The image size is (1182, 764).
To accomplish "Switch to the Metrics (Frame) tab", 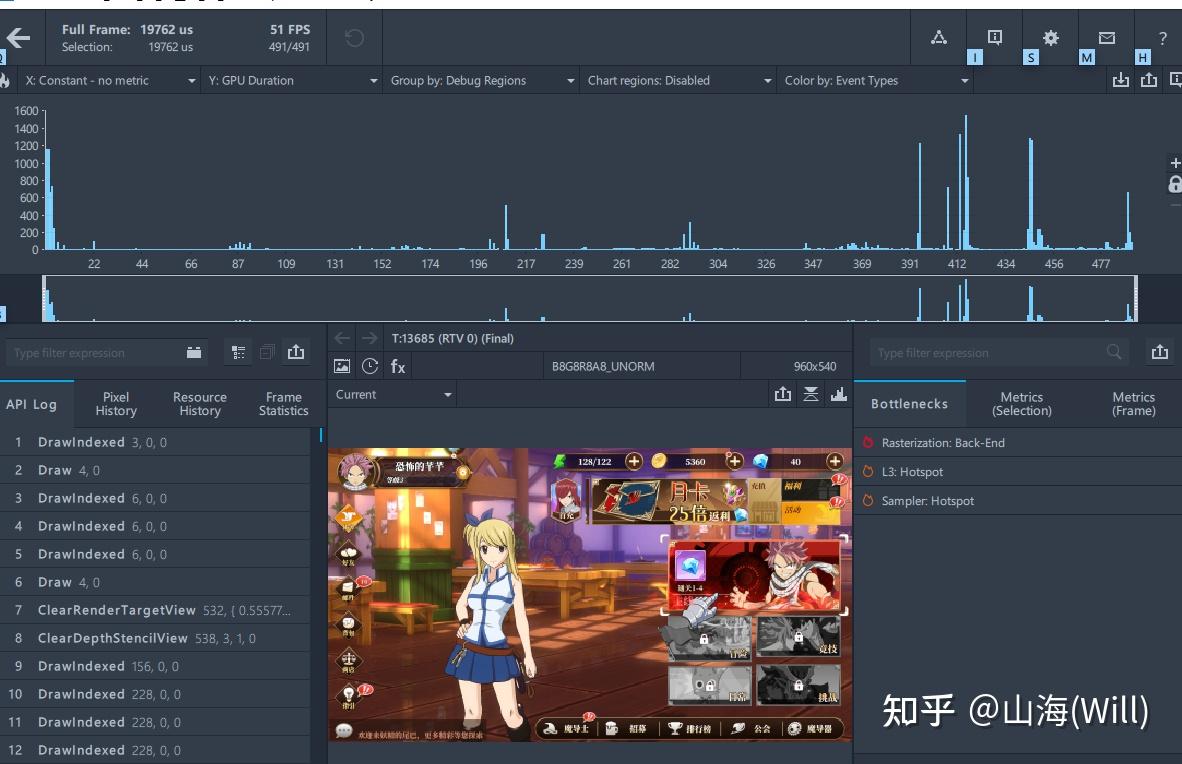I will tap(1133, 404).
